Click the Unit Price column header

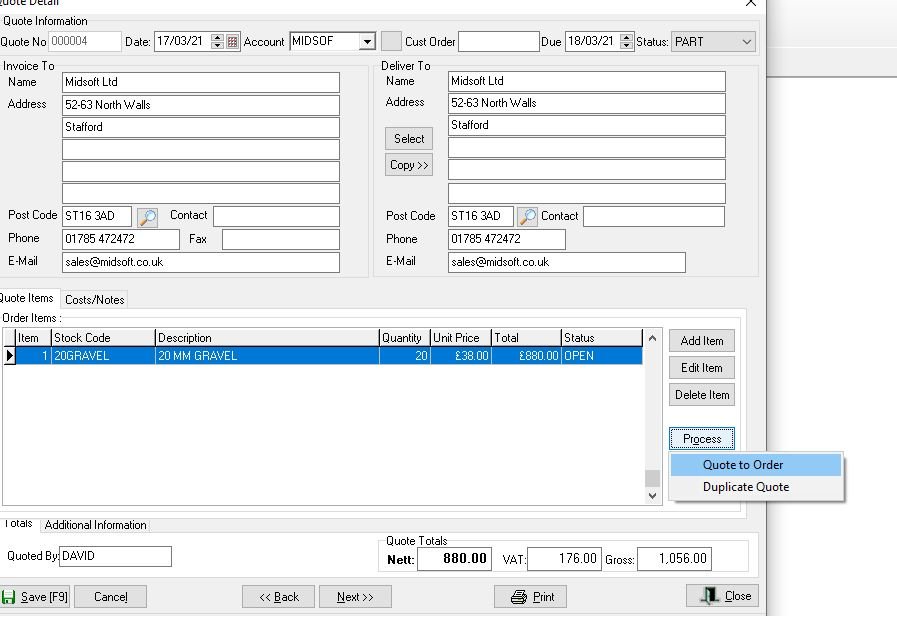click(x=461, y=338)
